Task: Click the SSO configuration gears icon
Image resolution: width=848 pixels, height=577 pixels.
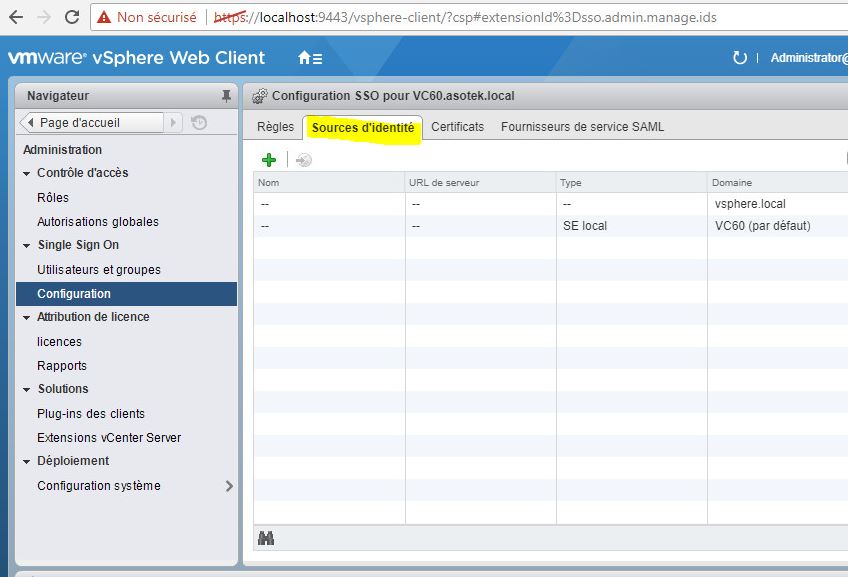Action: click(x=260, y=96)
